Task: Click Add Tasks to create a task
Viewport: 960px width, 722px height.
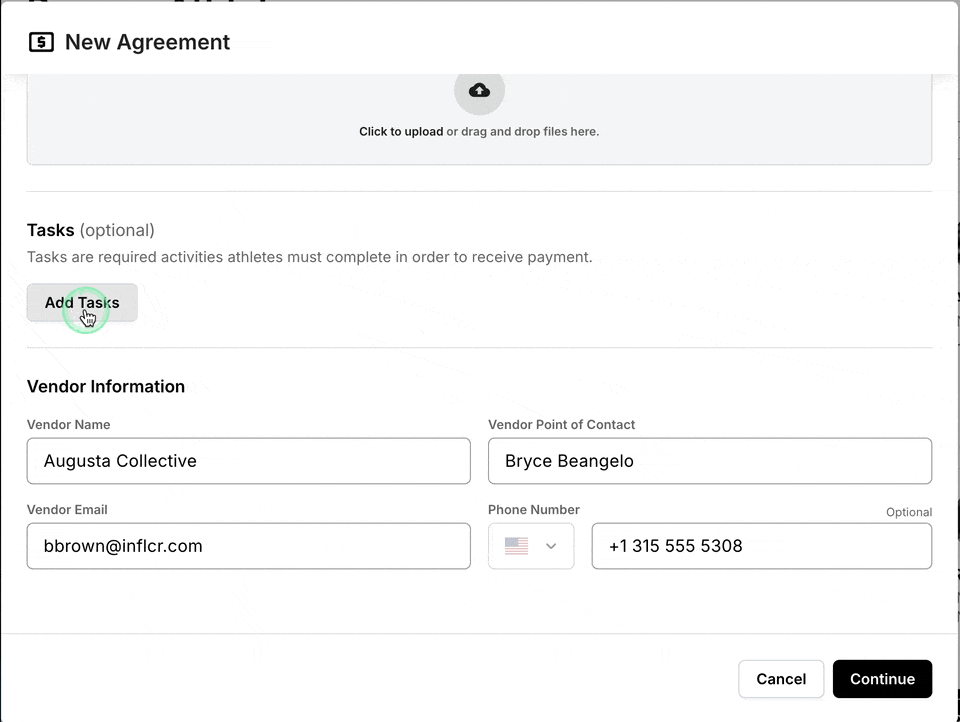Action: 81,302
